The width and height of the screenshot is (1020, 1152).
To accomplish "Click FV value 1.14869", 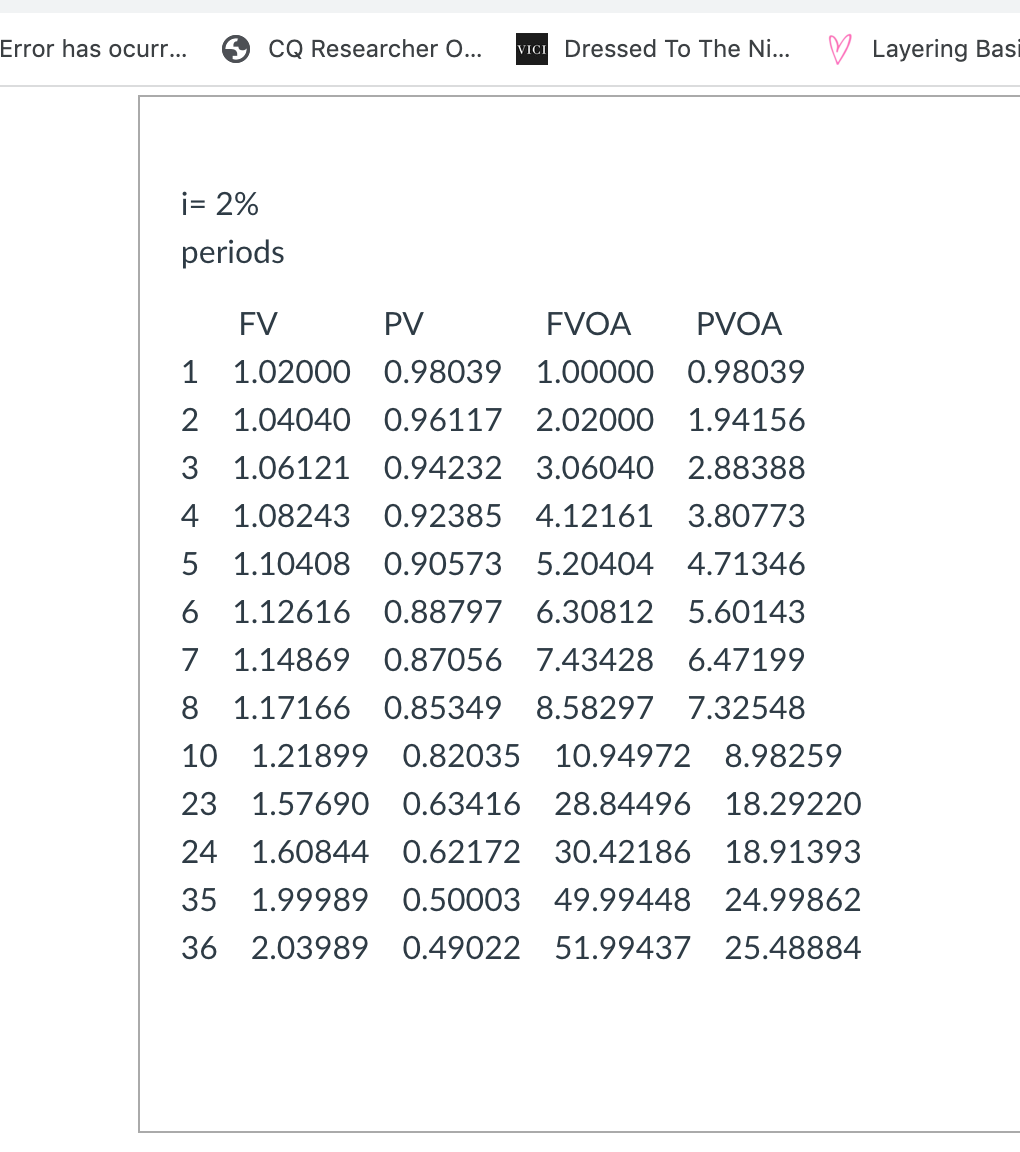I will (292, 660).
